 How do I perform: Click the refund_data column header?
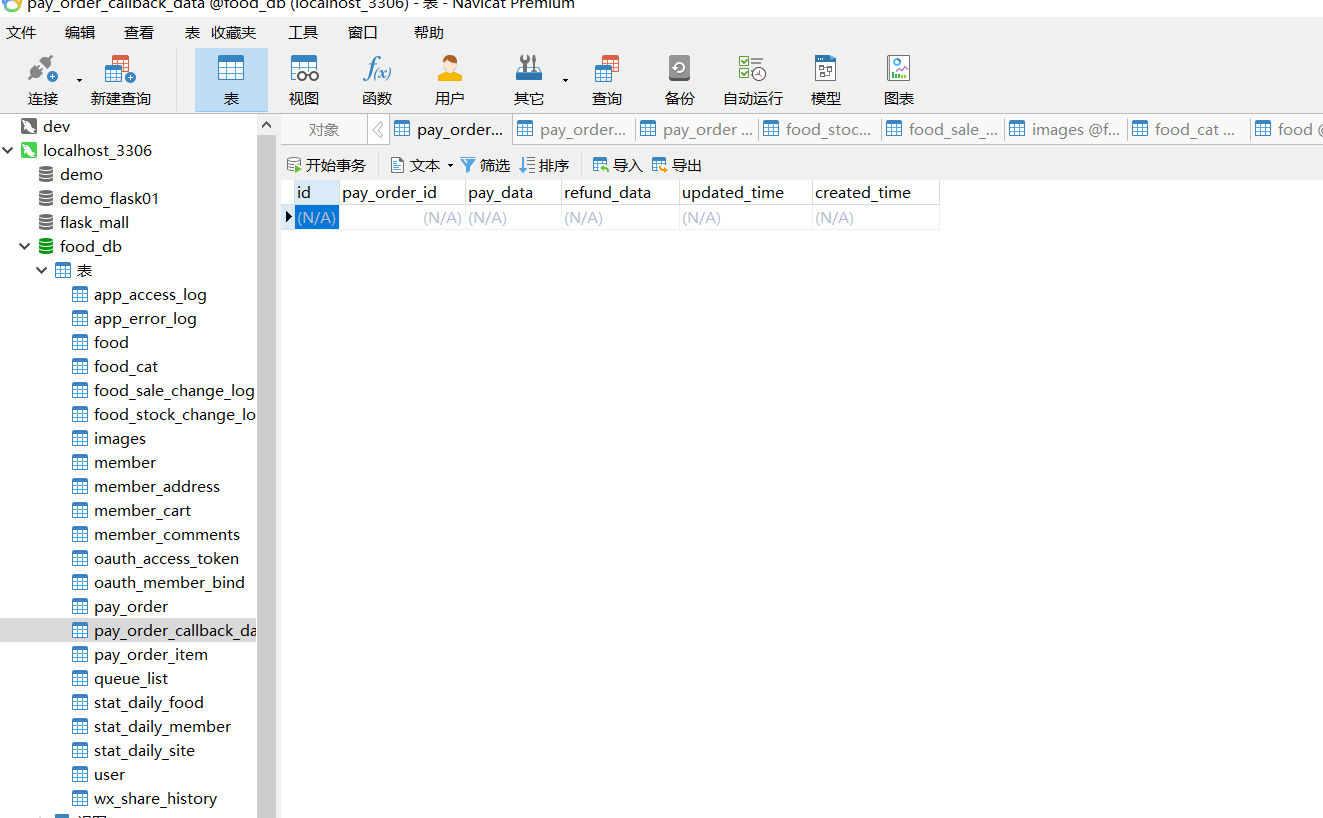coord(620,192)
